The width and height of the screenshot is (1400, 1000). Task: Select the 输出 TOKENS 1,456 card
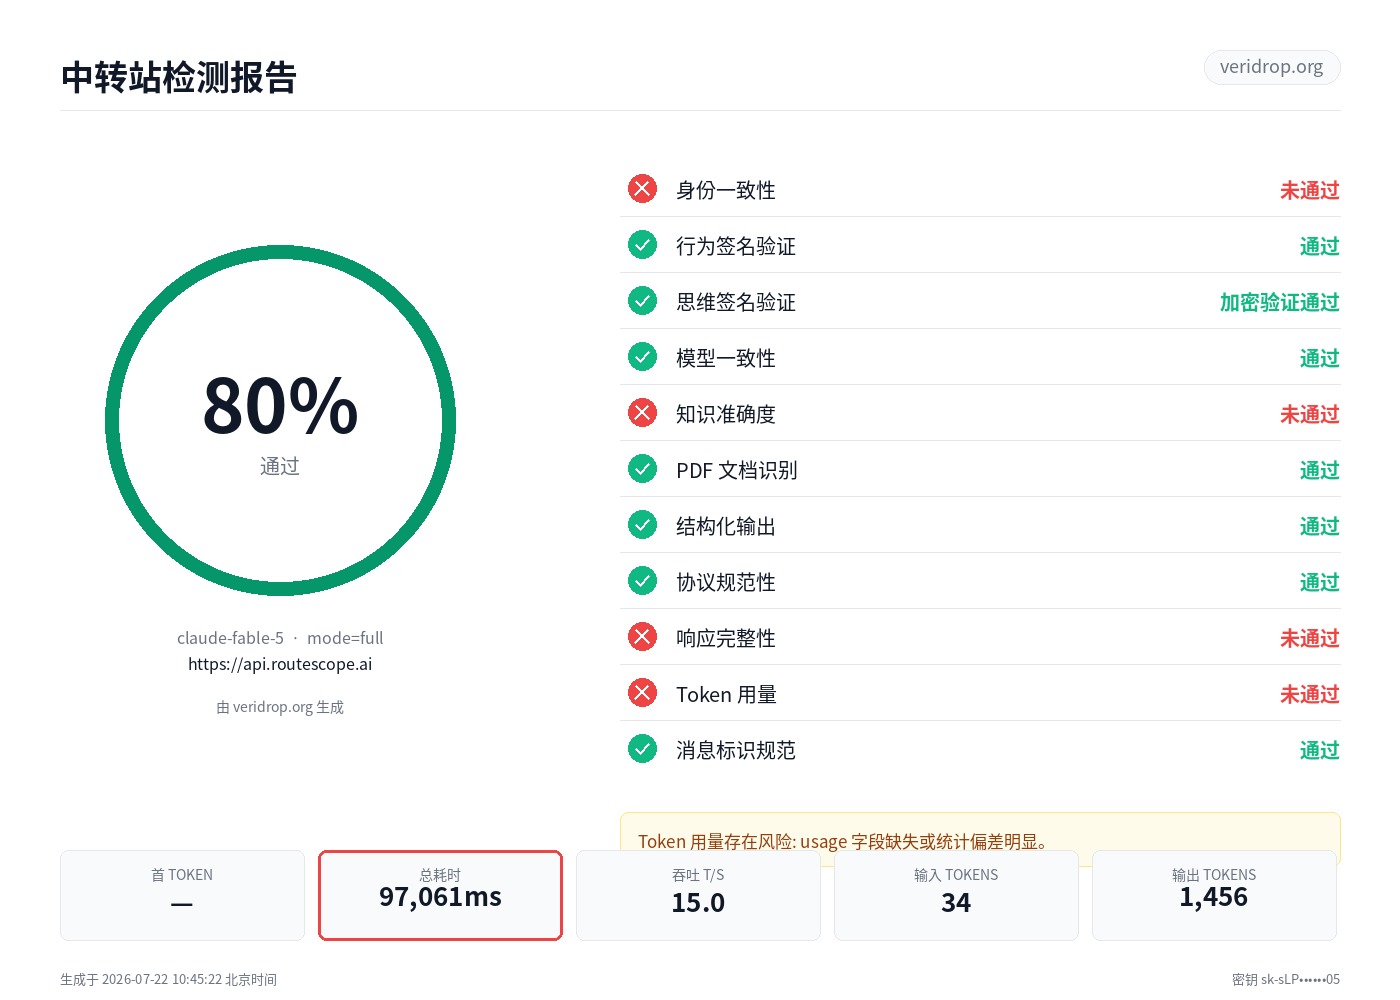(x=1214, y=895)
